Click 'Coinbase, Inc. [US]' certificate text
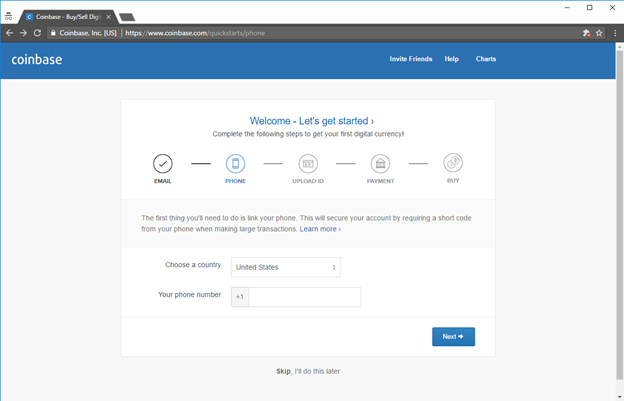Viewport: 624px width, 401px height. (88, 33)
